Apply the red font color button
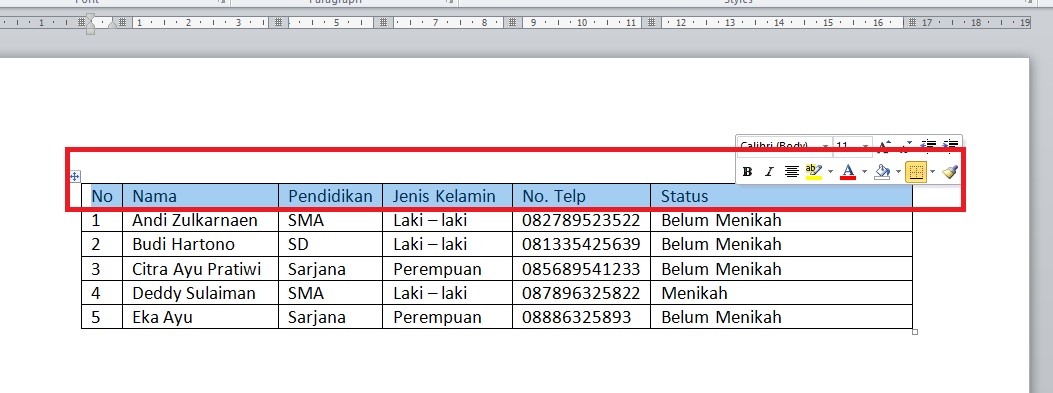1053x393 pixels. pyautogui.click(x=848, y=172)
